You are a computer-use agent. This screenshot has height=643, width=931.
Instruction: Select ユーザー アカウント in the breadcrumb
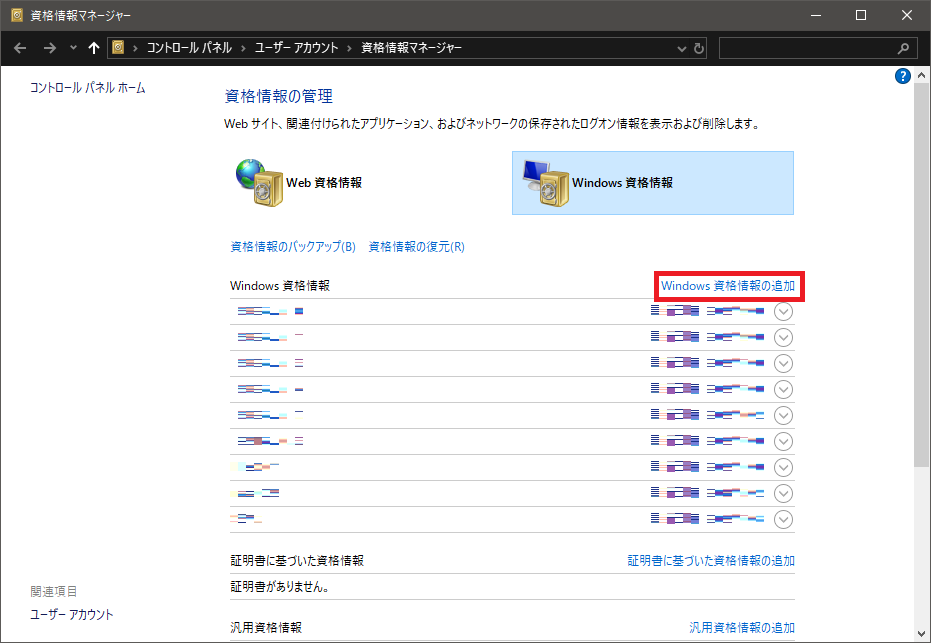click(296, 48)
